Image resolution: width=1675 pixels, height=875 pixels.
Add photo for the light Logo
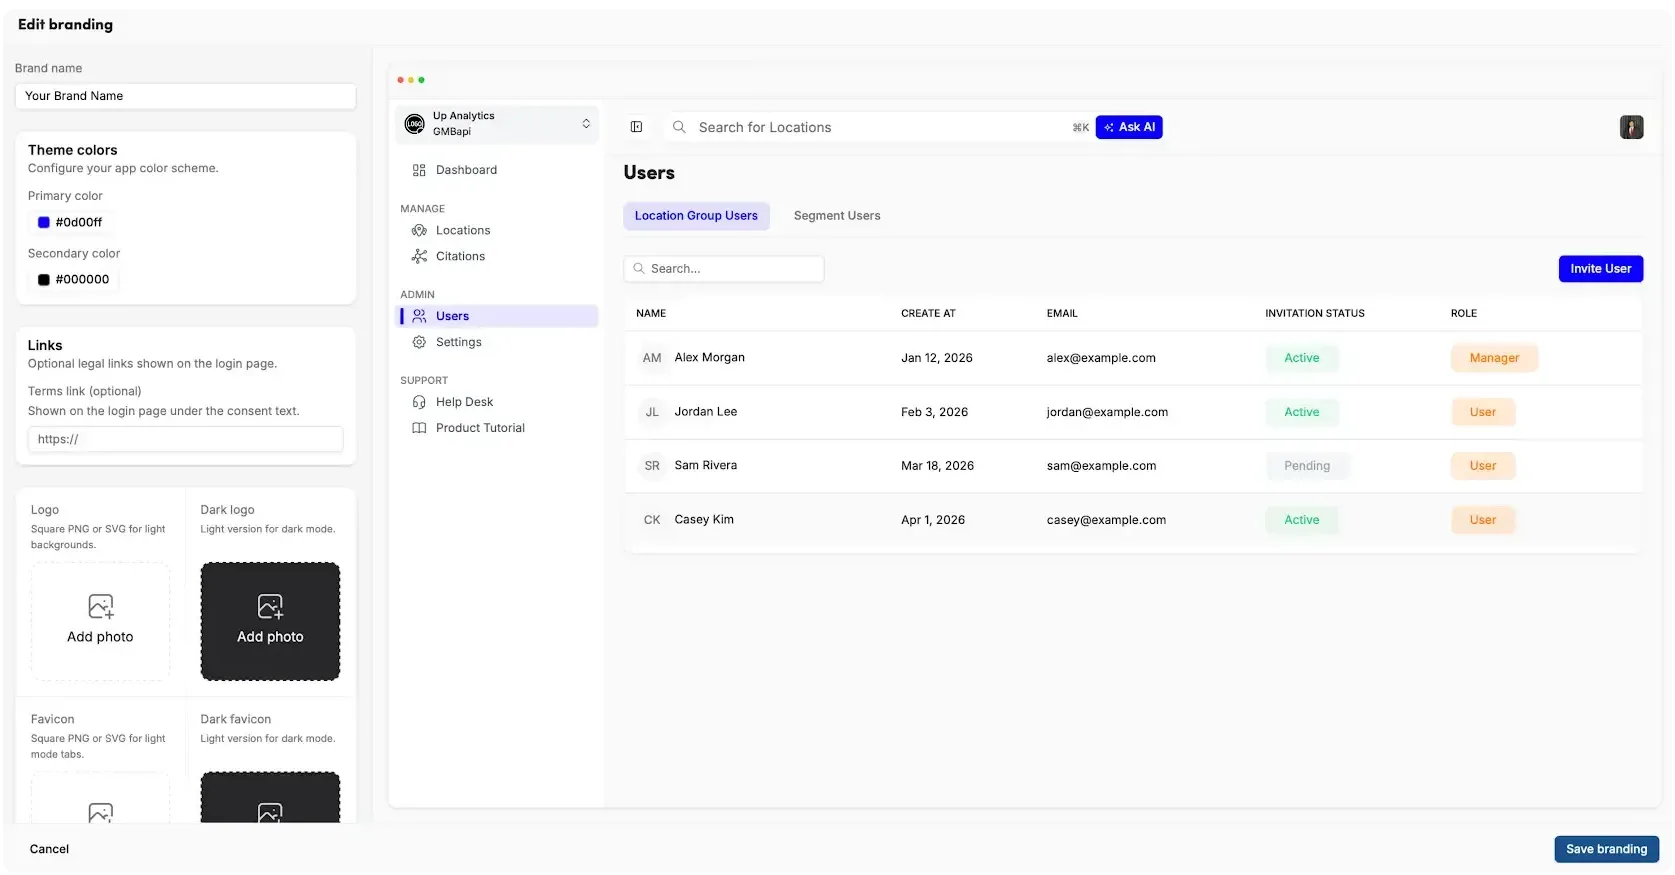tap(100, 621)
